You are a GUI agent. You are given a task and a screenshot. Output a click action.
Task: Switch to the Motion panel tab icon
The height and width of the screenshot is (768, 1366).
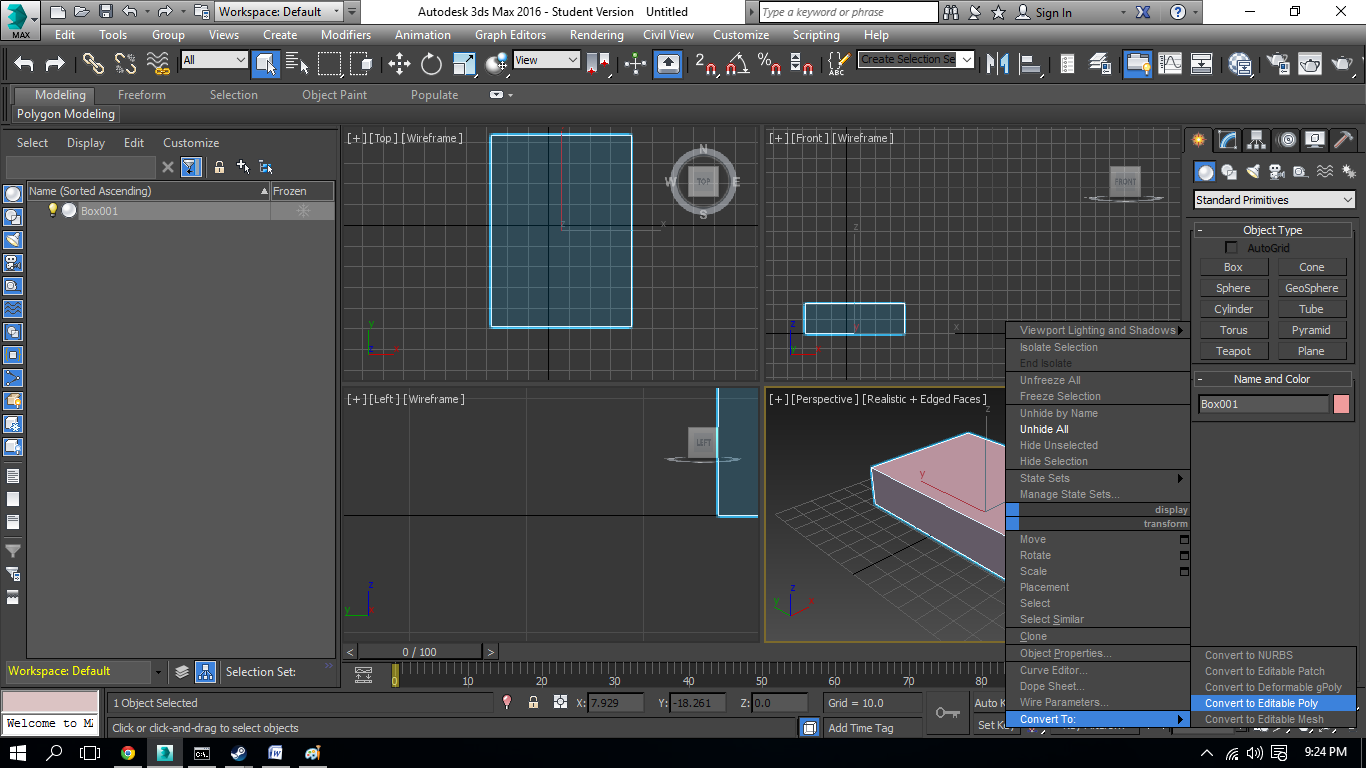click(x=1287, y=140)
